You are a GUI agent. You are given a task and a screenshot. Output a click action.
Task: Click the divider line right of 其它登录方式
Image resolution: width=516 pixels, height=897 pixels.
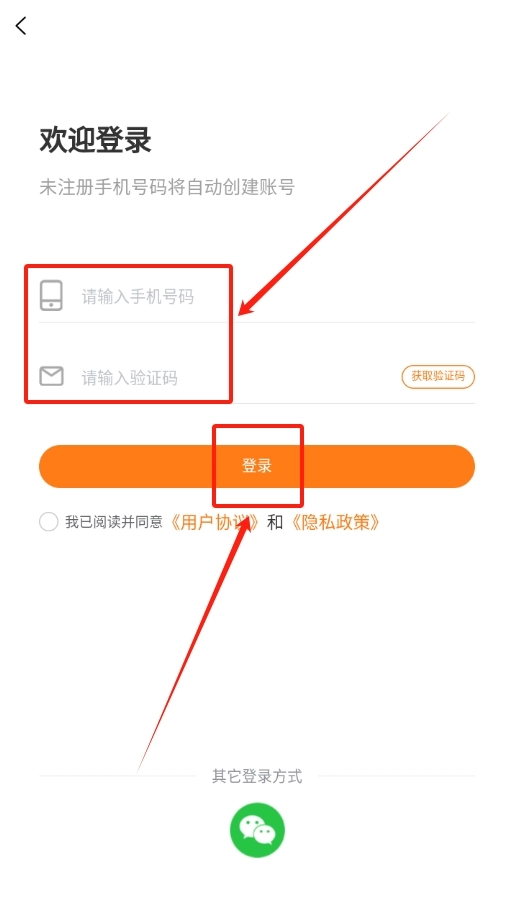(396, 776)
